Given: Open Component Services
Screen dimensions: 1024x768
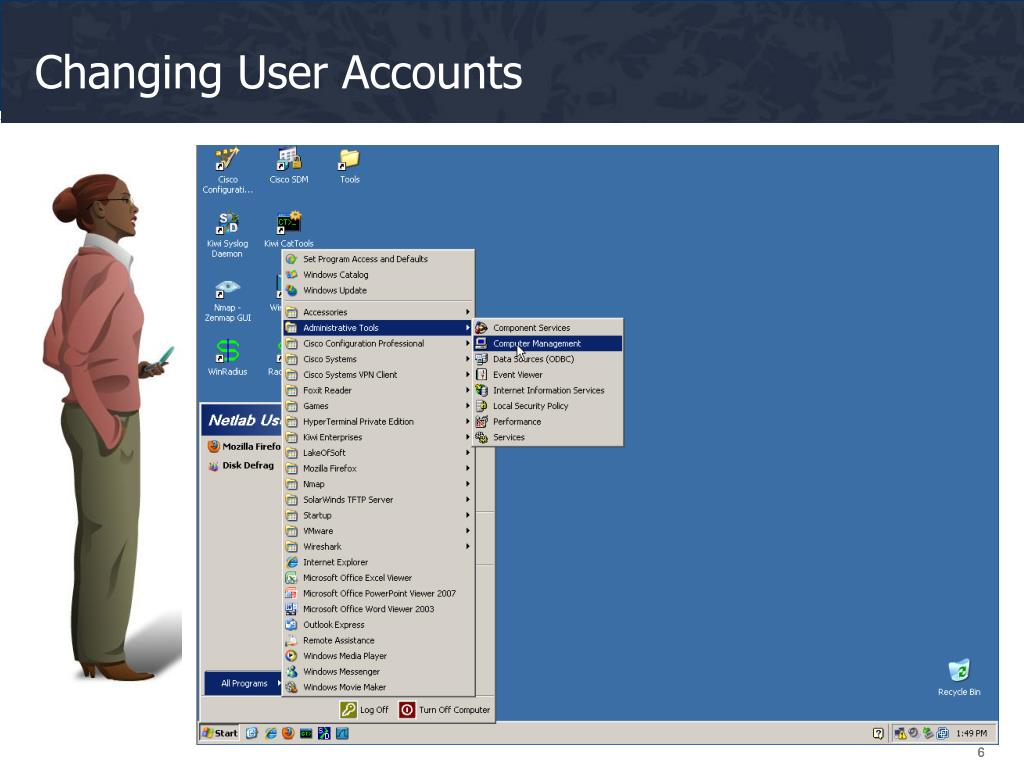Looking at the screenshot, I should click(x=548, y=328).
